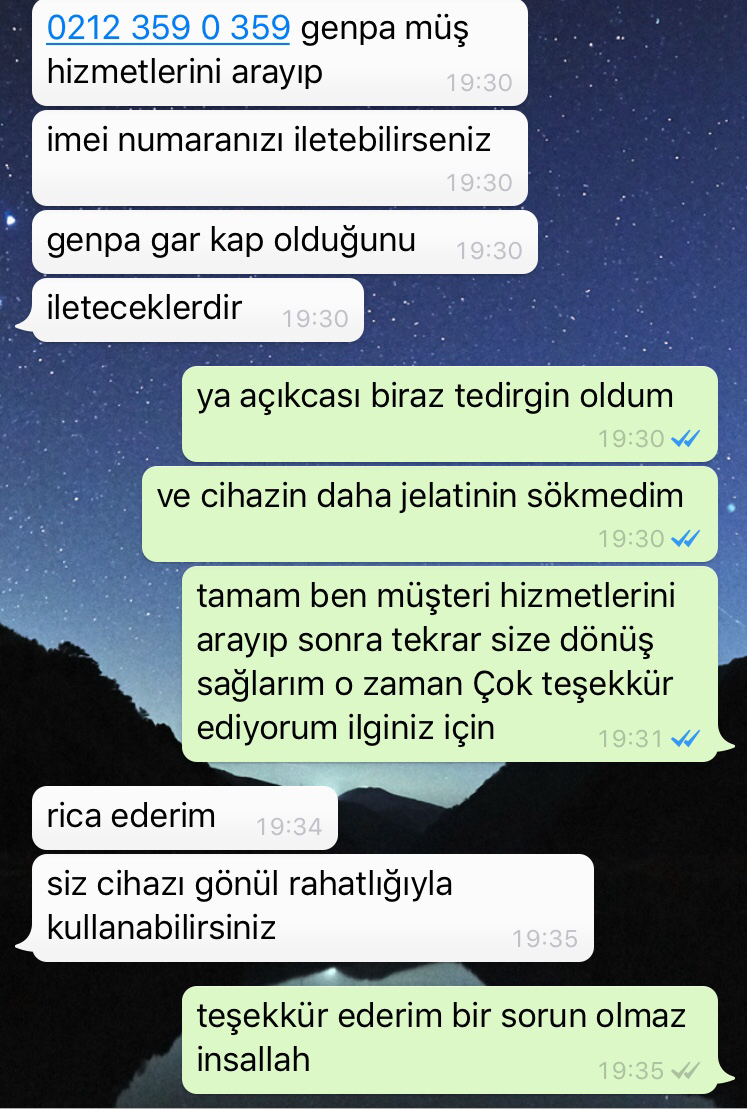Screen dimensions: 747x1109
Task: Tap the blue read ticks on 'tedirgin oldum' message
Action: 685,439
